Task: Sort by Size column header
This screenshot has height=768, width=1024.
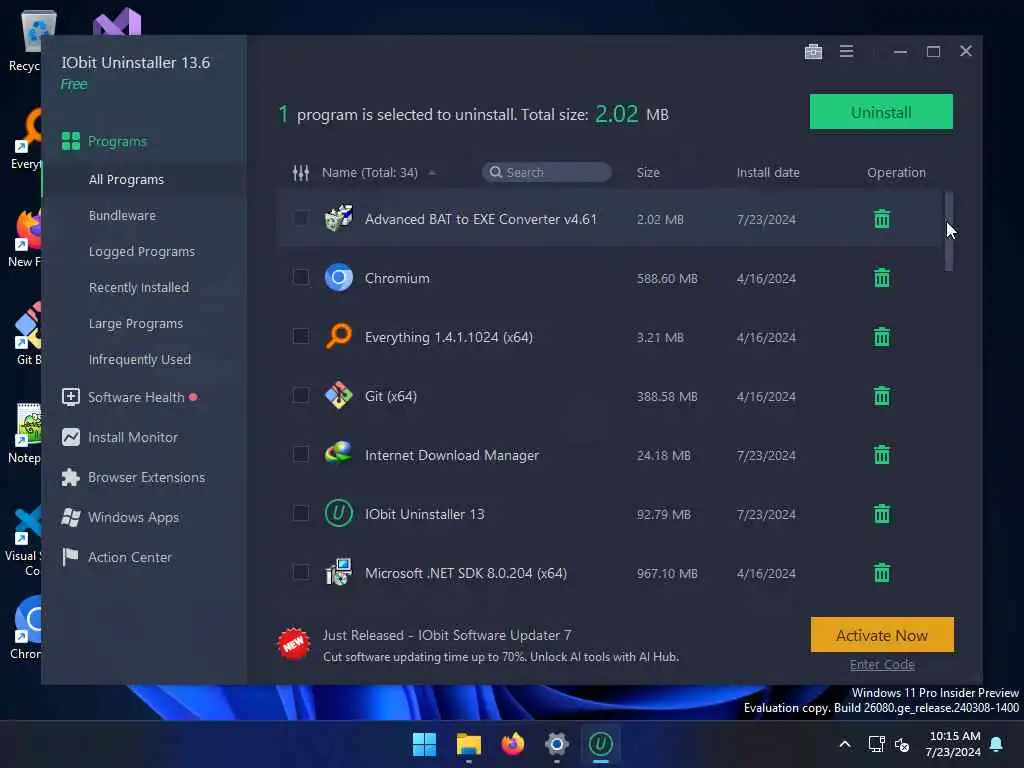Action: 648,172
